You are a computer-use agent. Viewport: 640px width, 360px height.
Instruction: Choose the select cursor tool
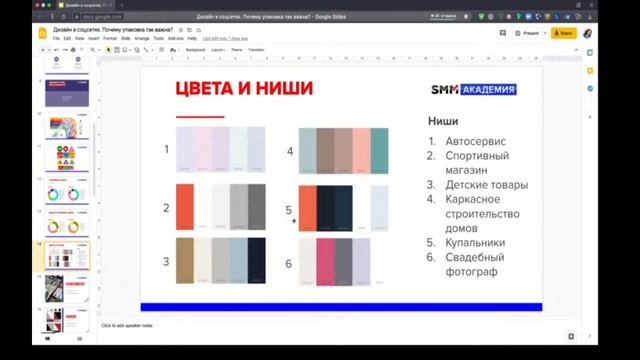(108, 50)
